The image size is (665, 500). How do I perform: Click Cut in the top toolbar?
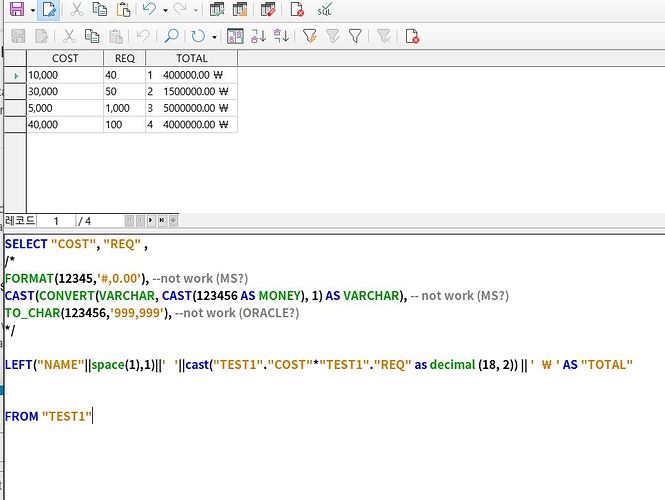[76, 9]
